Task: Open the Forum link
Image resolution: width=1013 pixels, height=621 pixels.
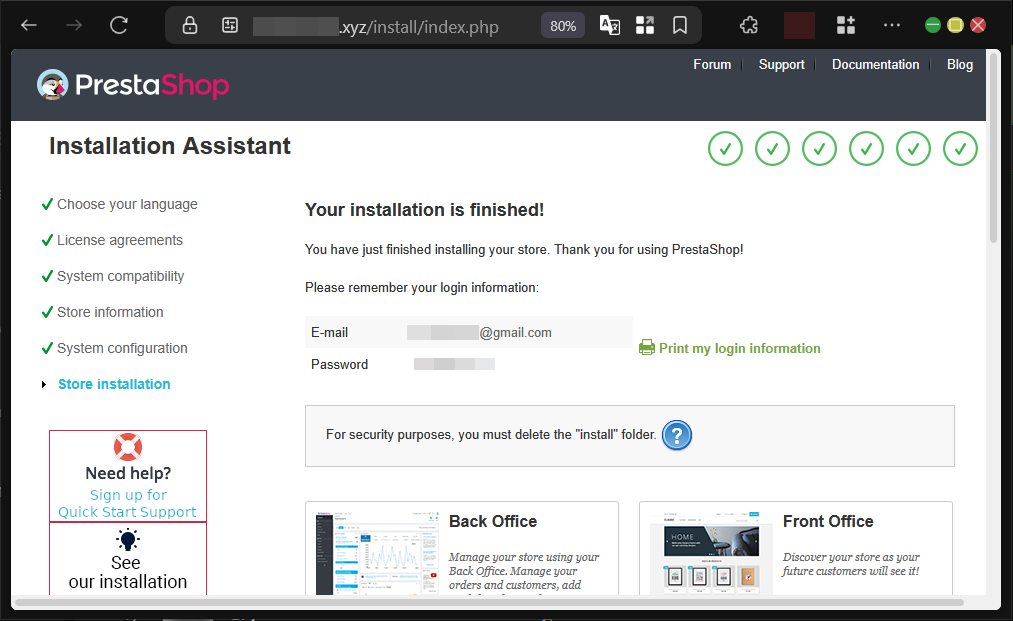Action: 712,64
